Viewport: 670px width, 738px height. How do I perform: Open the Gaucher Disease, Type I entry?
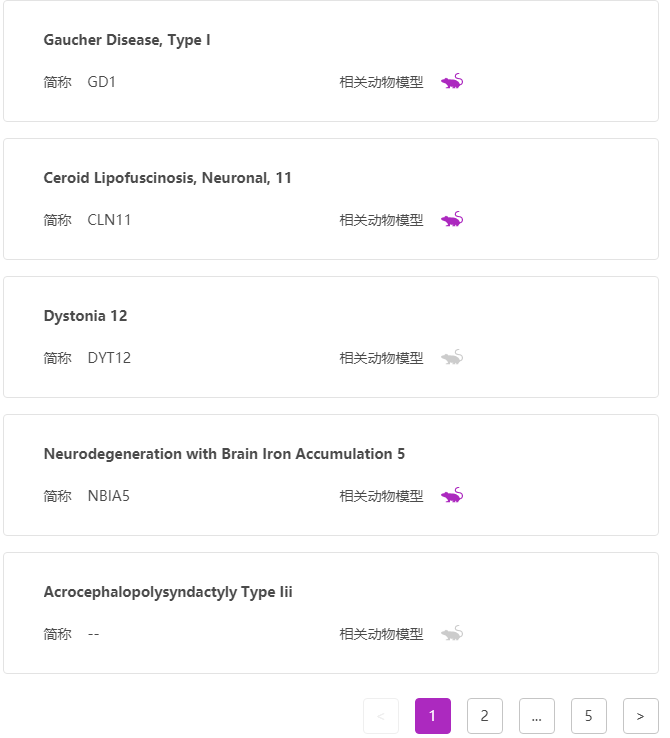pyautogui.click(x=127, y=40)
